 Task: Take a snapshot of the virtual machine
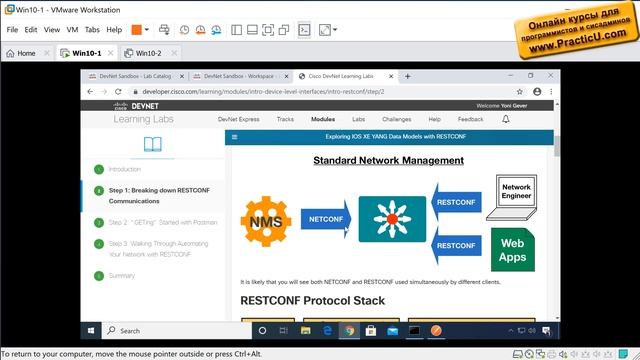tap(184, 30)
